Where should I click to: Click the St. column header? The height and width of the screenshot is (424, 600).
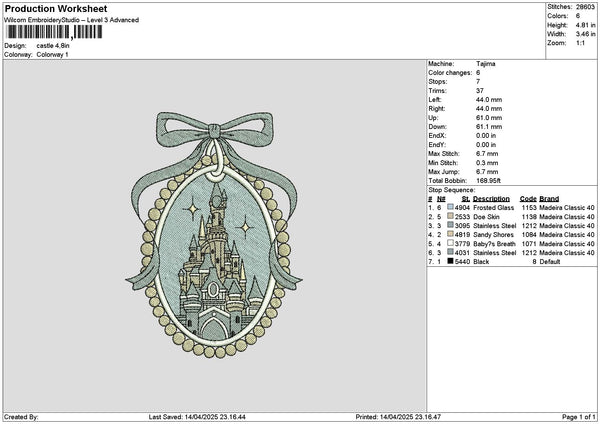pos(464,198)
